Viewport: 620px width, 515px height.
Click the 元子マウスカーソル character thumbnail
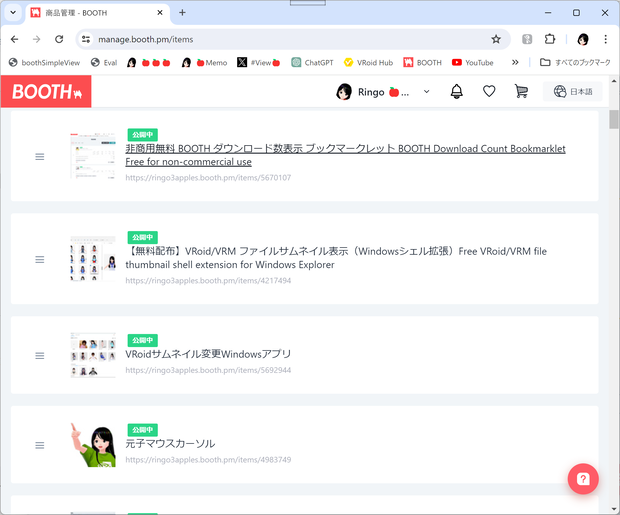pos(93,445)
